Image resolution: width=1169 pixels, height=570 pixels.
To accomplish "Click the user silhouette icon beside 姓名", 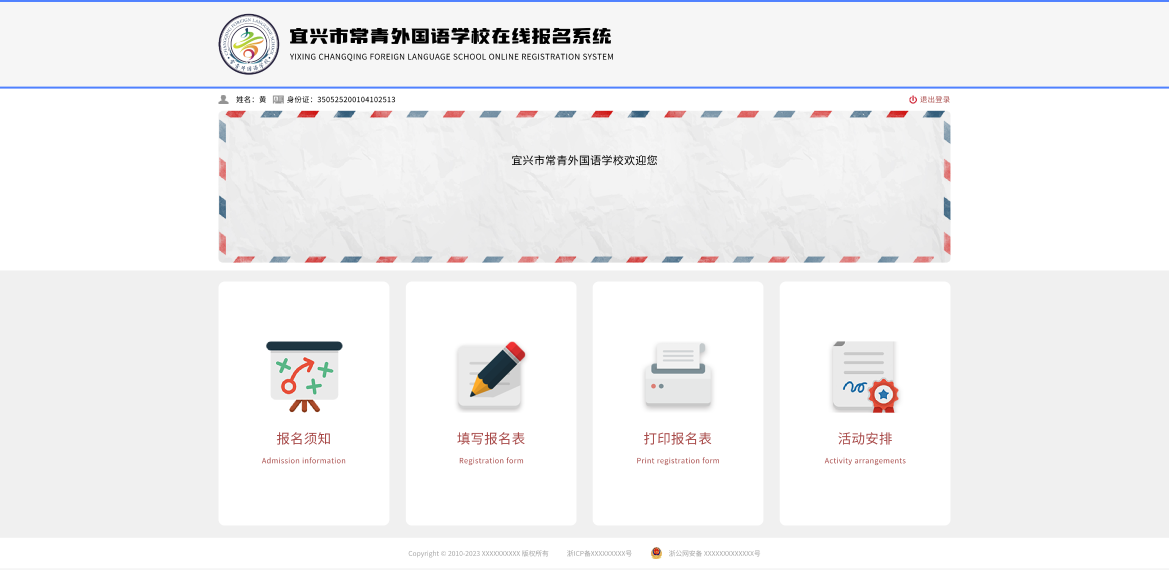I will click(x=223, y=99).
